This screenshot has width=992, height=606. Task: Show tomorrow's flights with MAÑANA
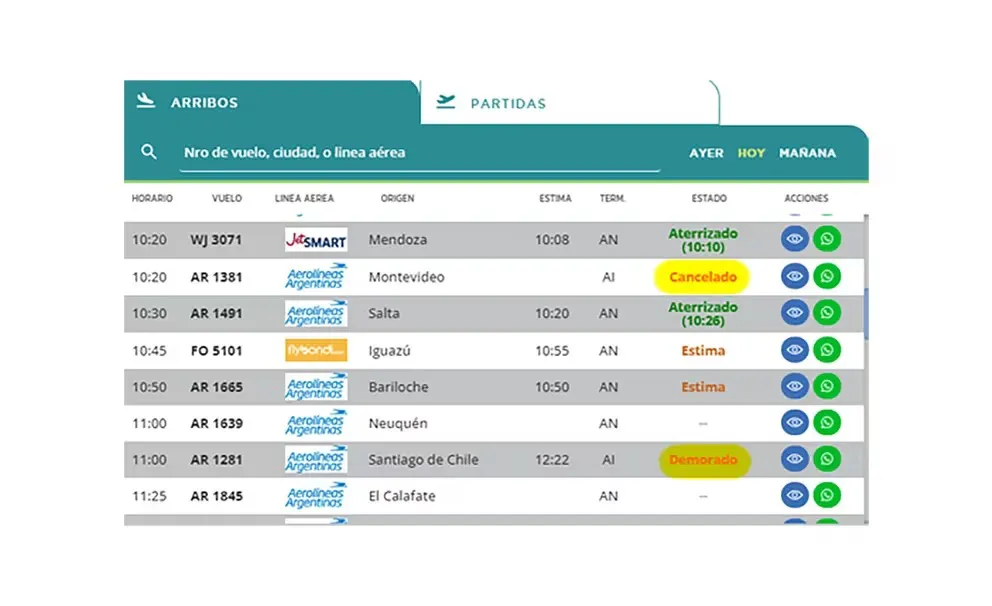807,153
